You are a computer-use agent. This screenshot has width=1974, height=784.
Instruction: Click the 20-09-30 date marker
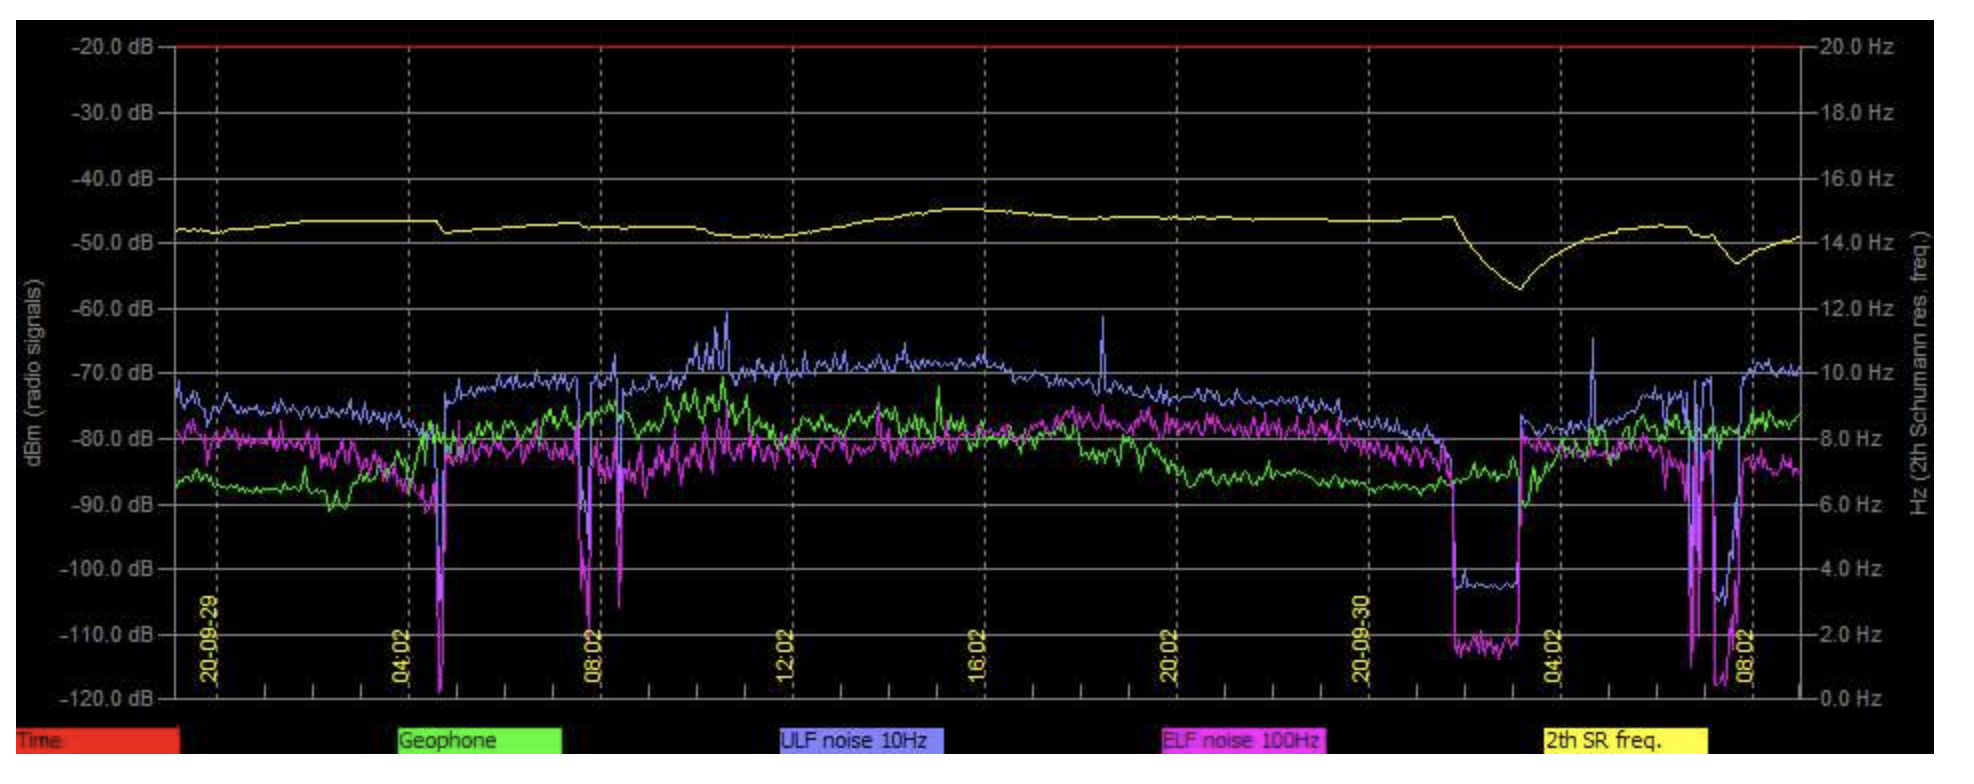[x=1361, y=639]
